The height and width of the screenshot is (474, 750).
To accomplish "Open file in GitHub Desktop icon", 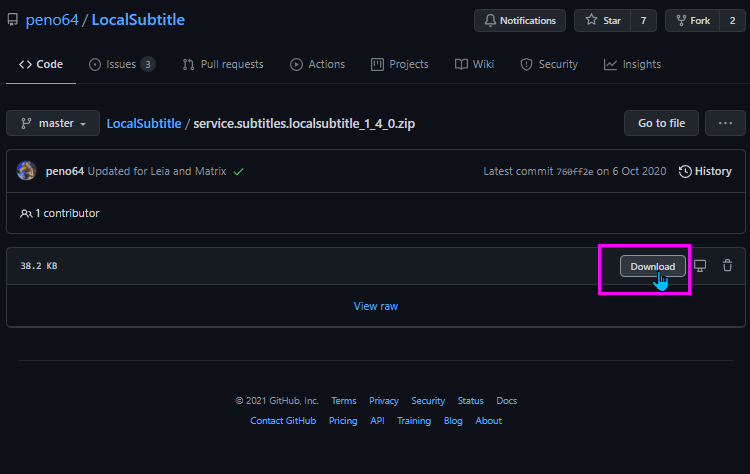I will [x=700, y=266].
